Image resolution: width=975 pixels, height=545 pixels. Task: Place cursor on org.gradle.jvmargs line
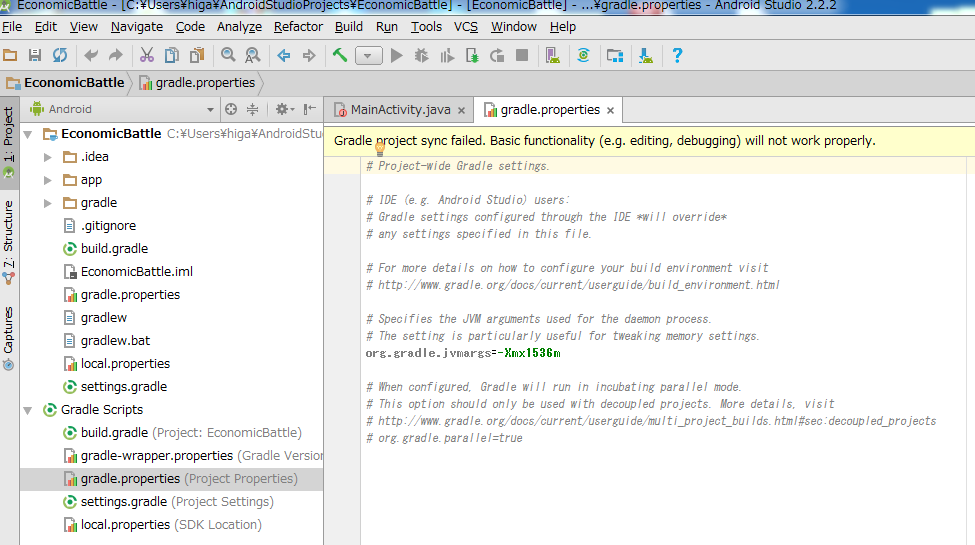[x=463, y=353]
